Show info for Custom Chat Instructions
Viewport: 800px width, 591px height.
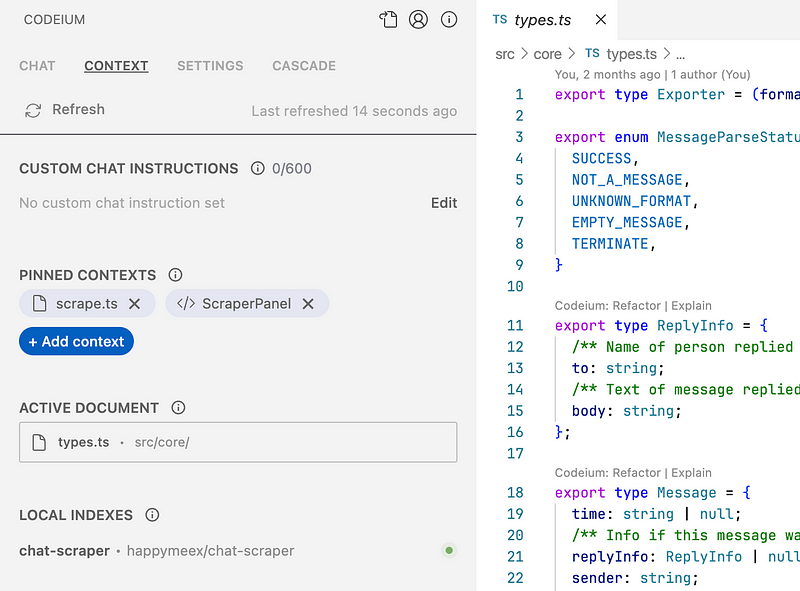pyautogui.click(x=258, y=168)
